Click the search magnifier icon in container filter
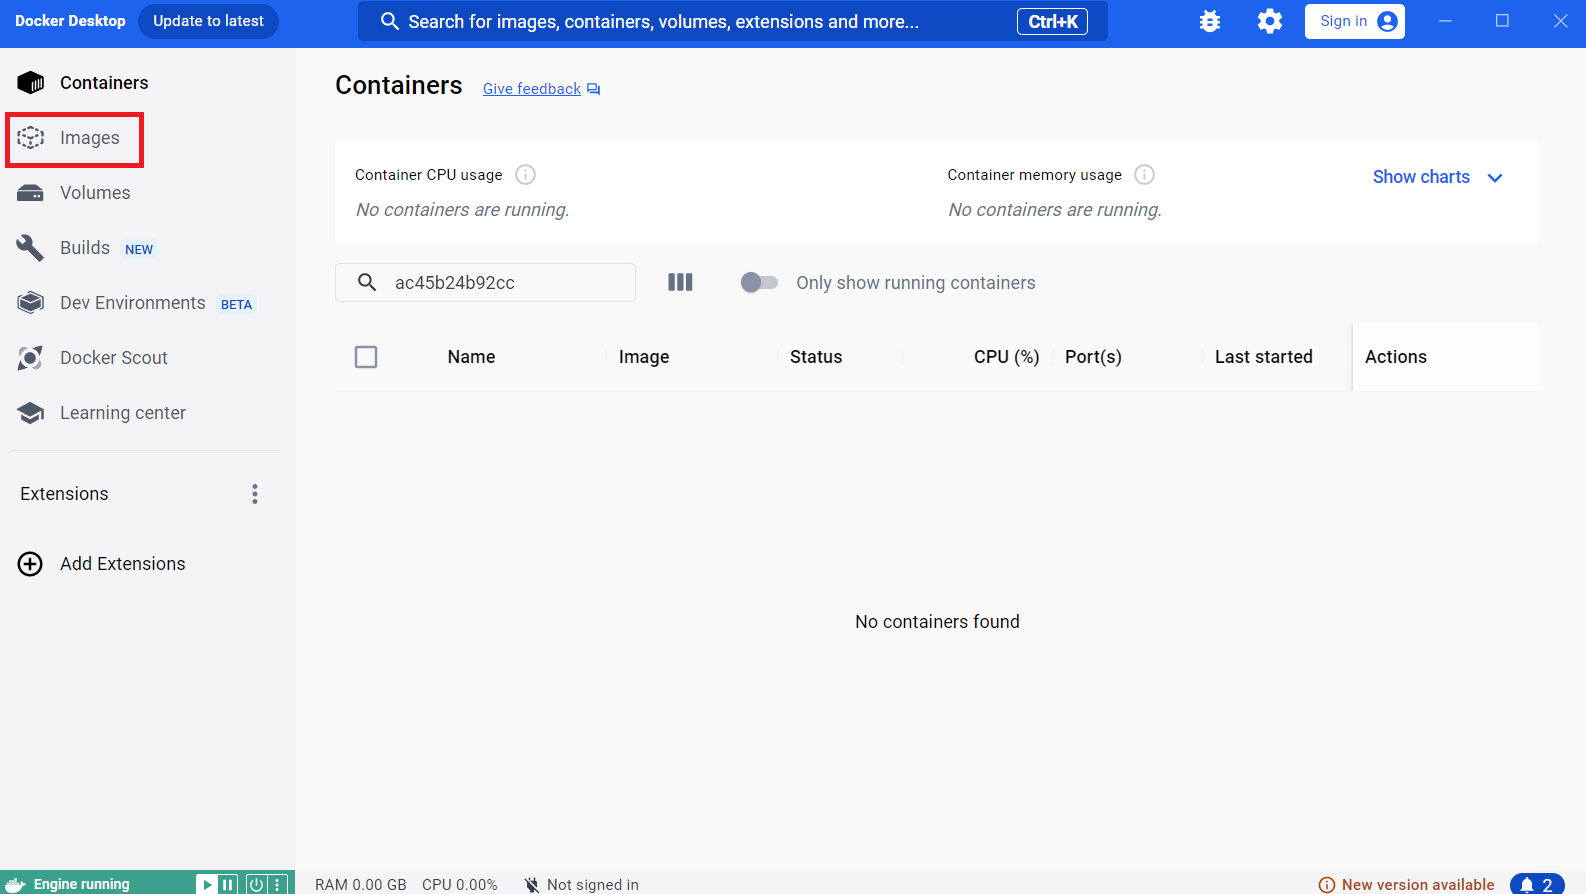The height and width of the screenshot is (894, 1586). tap(367, 283)
